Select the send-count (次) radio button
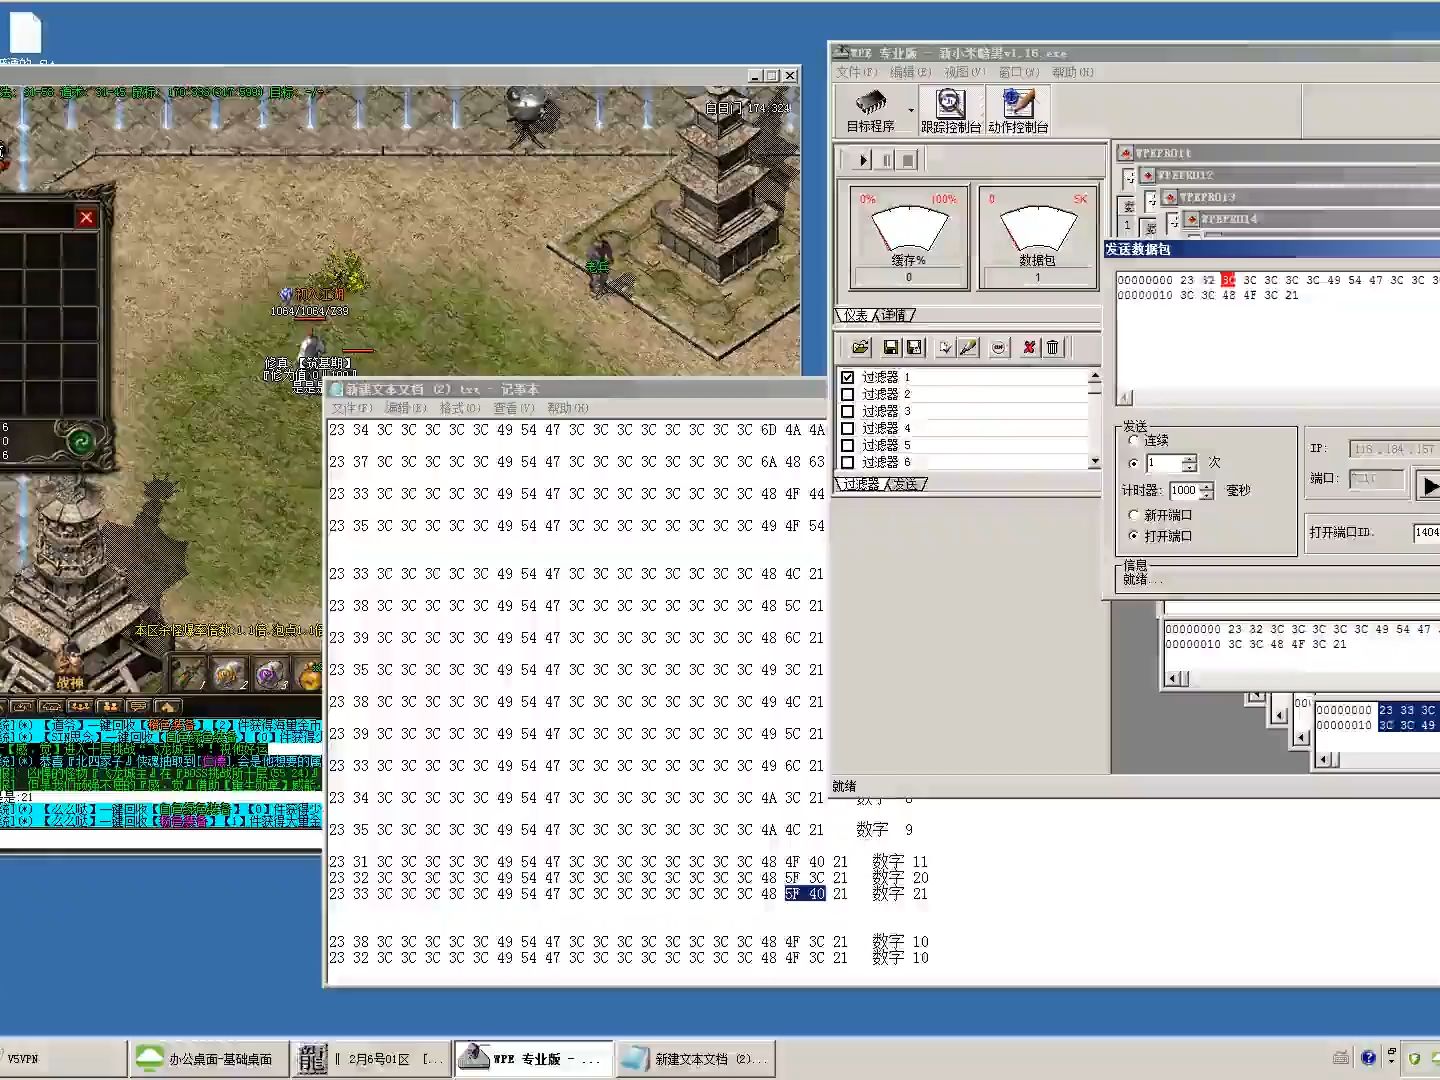The height and width of the screenshot is (1080, 1440). click(1133, 463)
